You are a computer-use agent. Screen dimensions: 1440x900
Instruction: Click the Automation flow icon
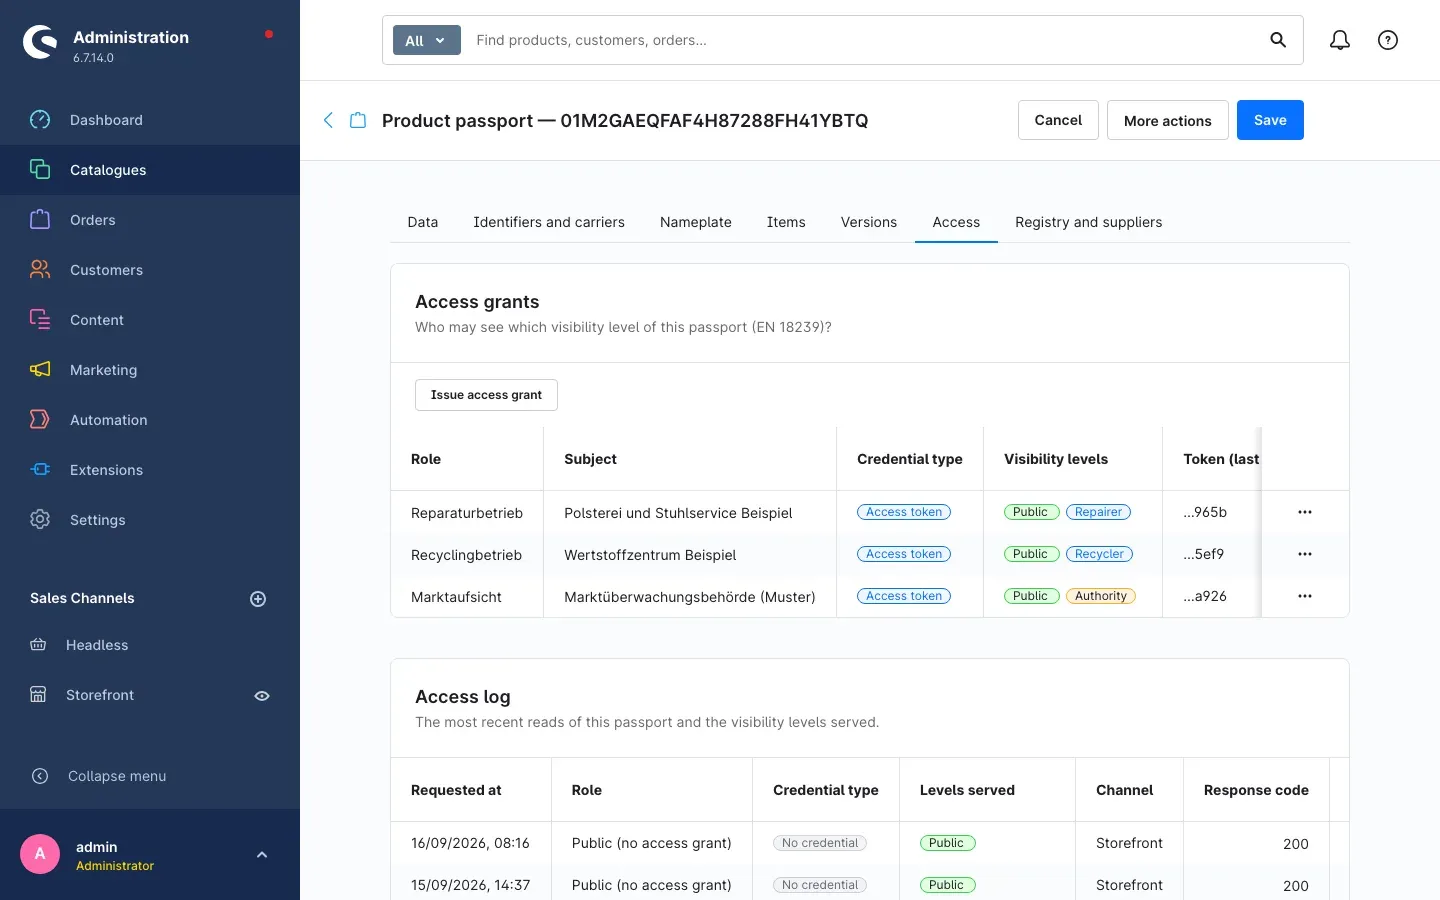pyautogui.click(x=40, y=420)
